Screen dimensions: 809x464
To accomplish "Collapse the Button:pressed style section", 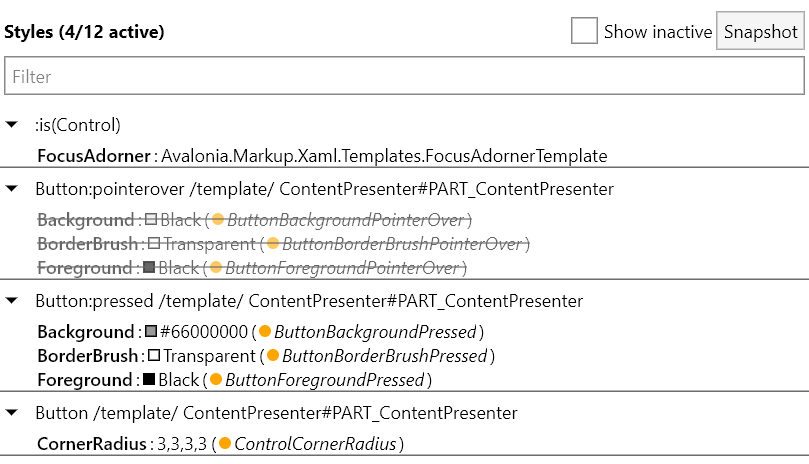I will point(11,301).
